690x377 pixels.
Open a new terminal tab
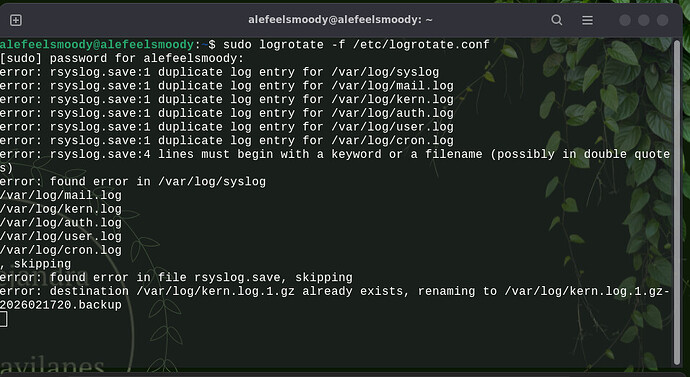click(x=16, y=20)
